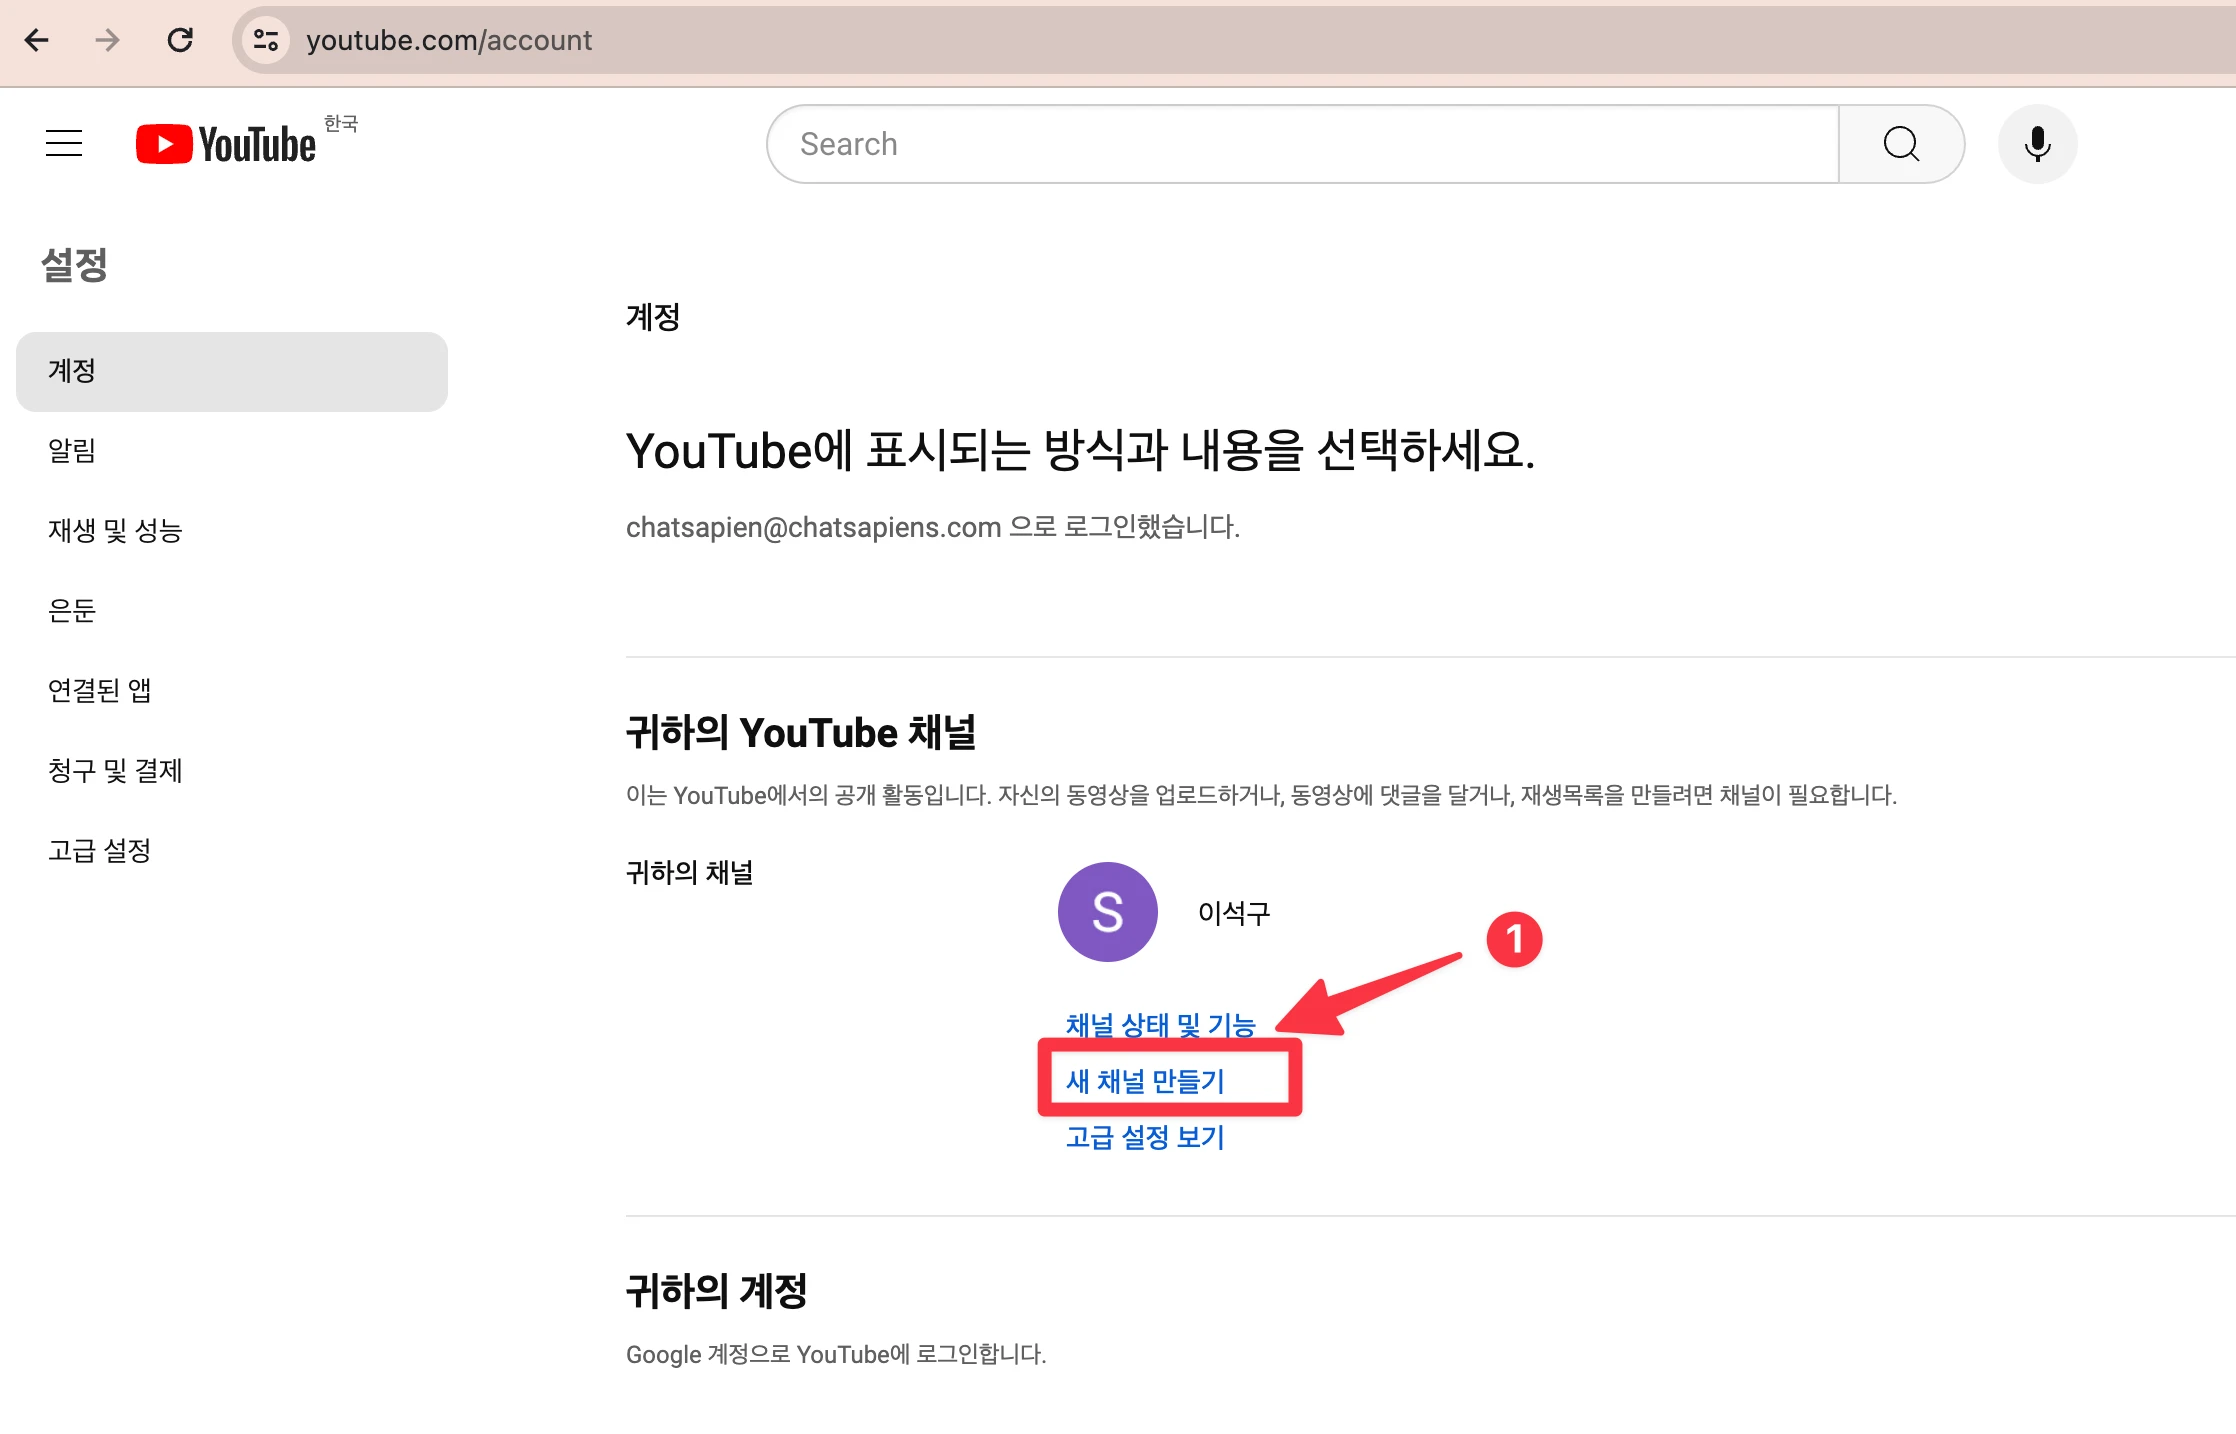Open site information icon in address bar
Viewport: 2236px width, 1434px height.
point(266,40)
